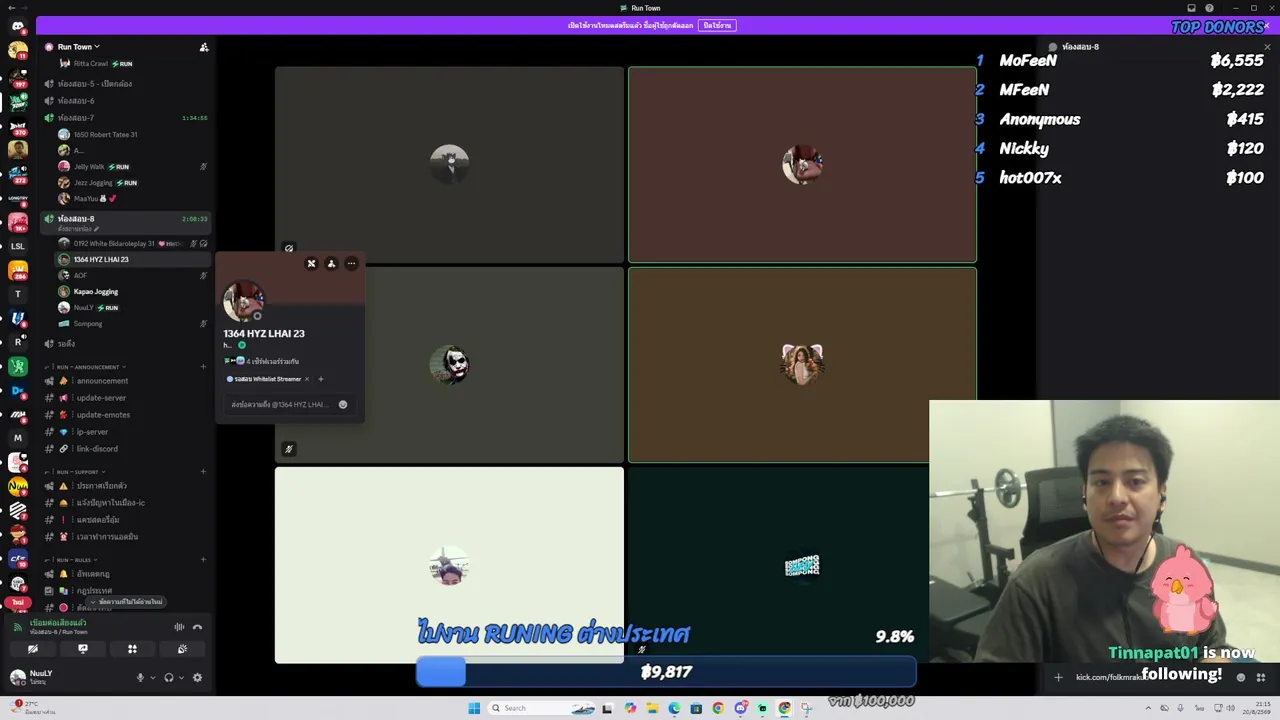Launch Chrome from the Windows taskbar

(718, 708)
